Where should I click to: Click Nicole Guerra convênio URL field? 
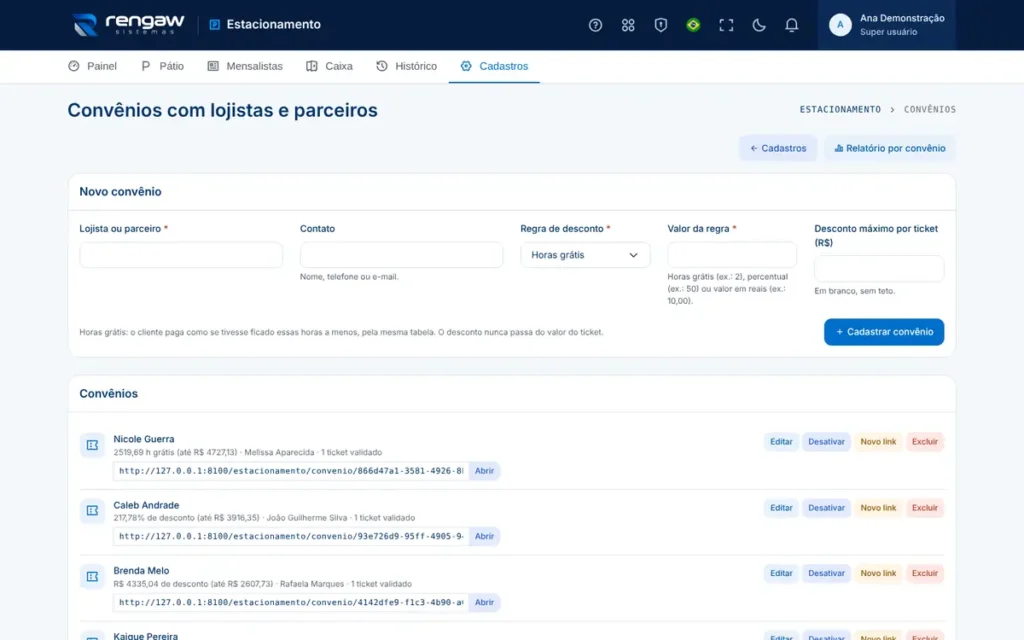[291, 471]
